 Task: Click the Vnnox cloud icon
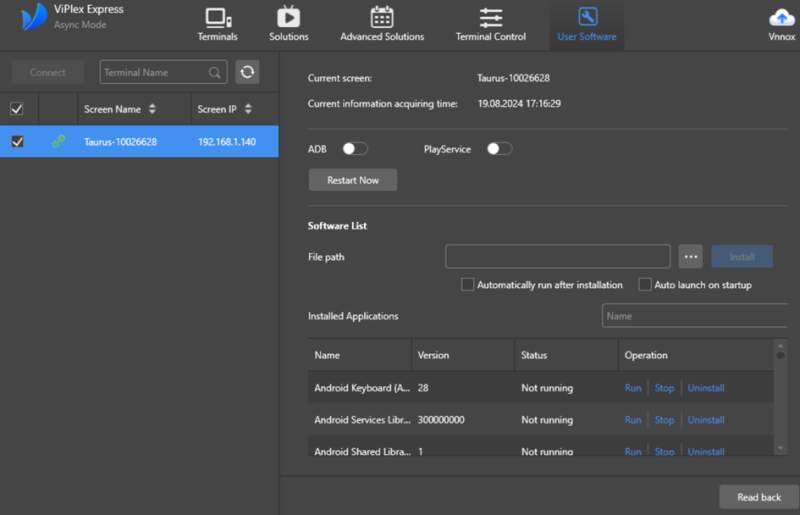click(x=781, y=18)
